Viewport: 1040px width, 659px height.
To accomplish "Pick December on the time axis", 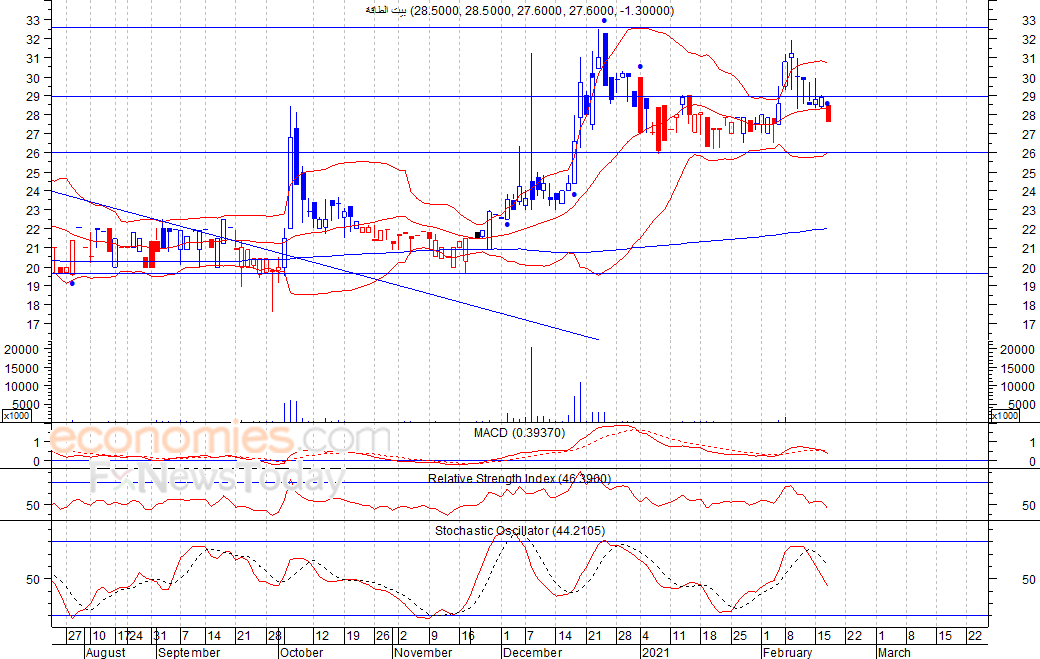I will pos(532,652).
